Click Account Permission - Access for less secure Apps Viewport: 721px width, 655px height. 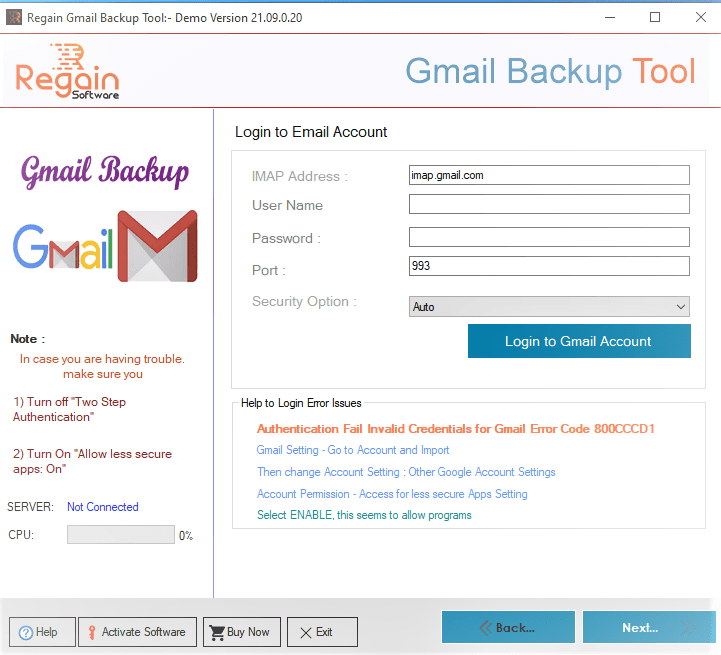point(392,494)
